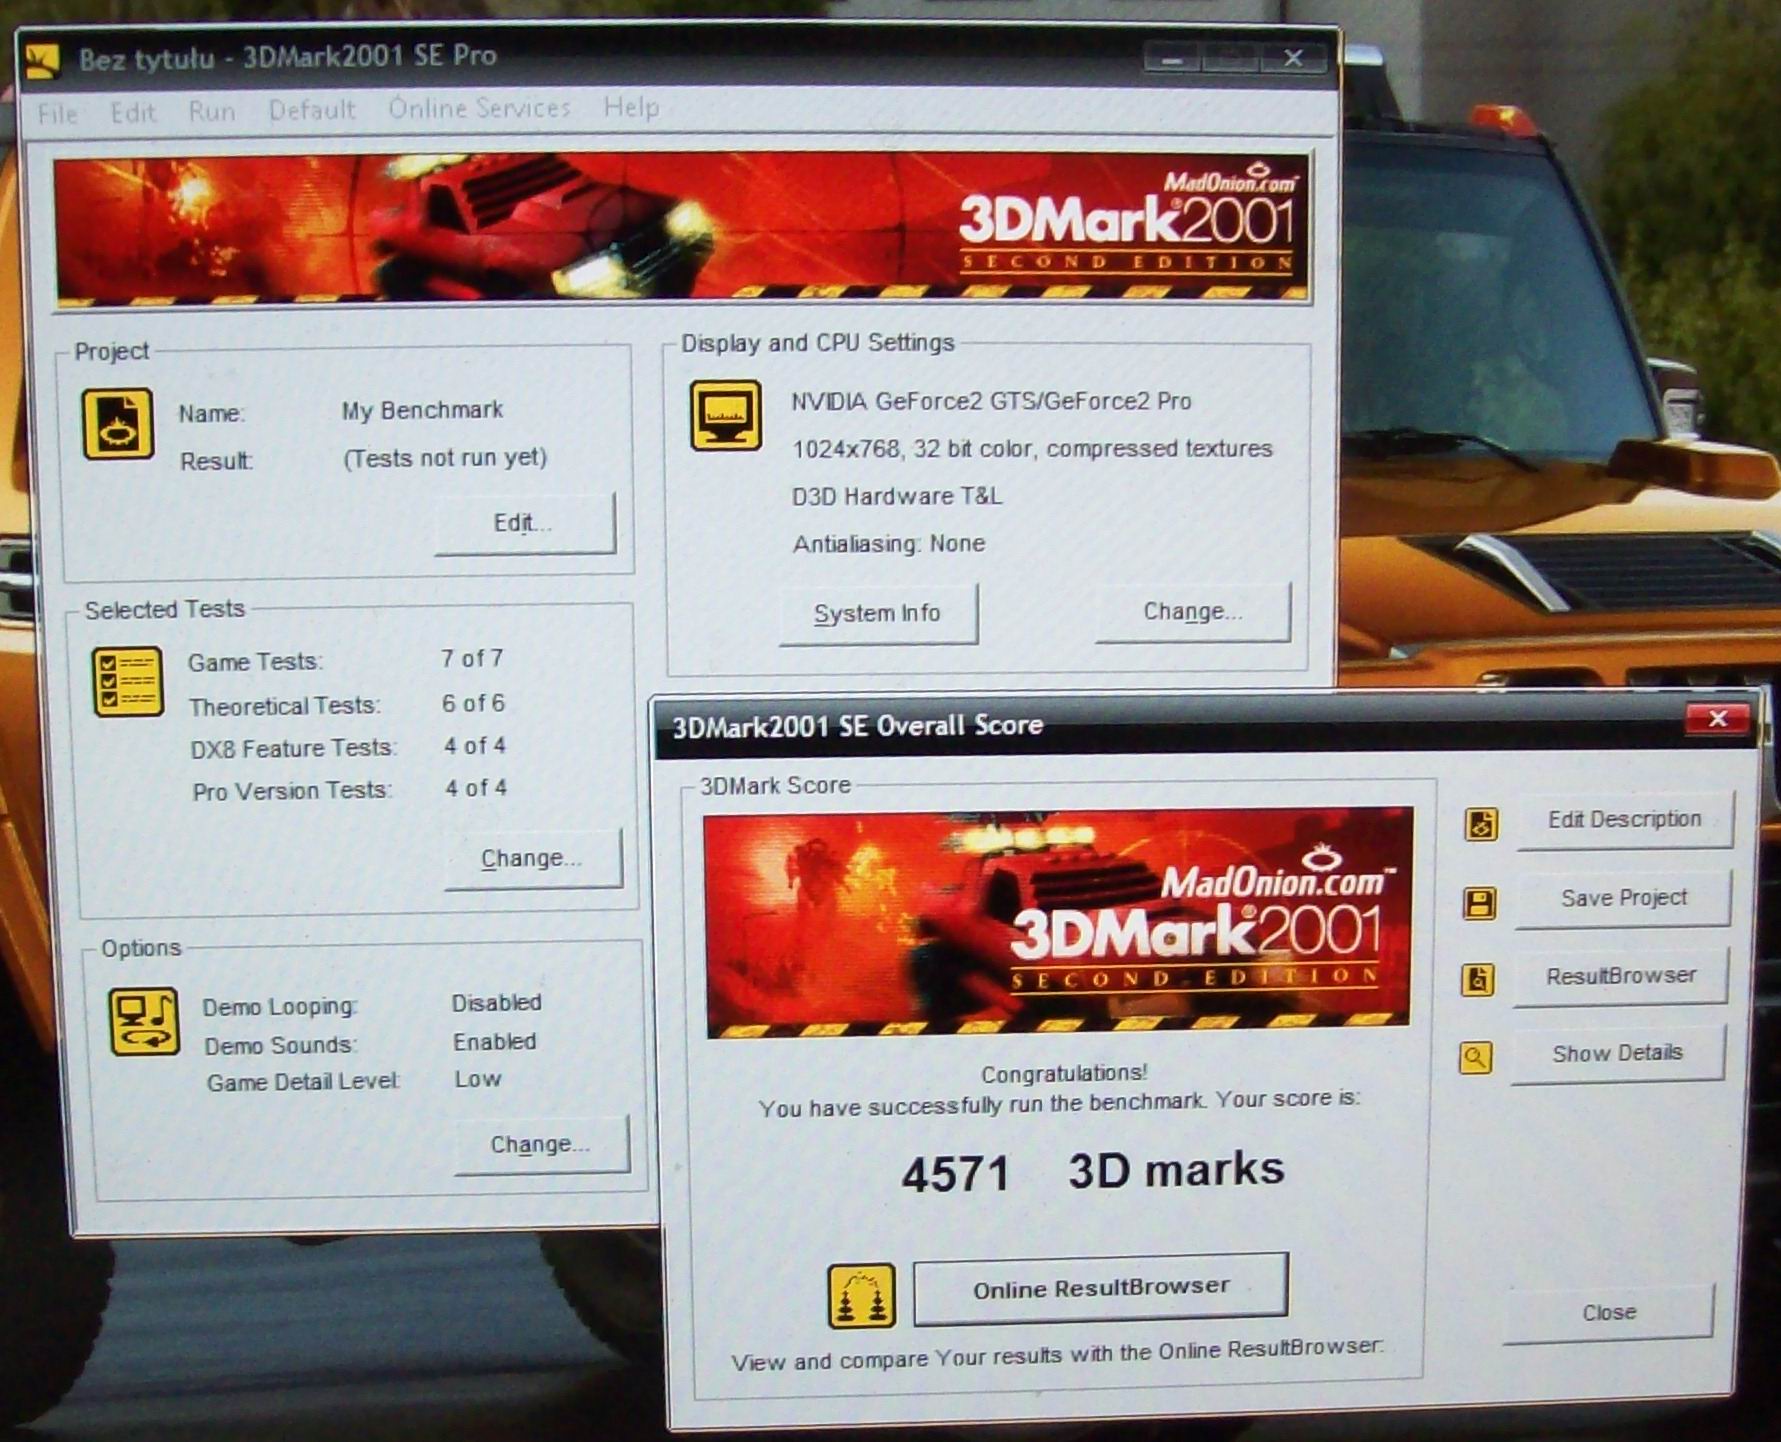Viewport: 1781px width, 1442px height.
Task: Click the "1024x768, 32 bit color" settings line
Action: 1032,449
